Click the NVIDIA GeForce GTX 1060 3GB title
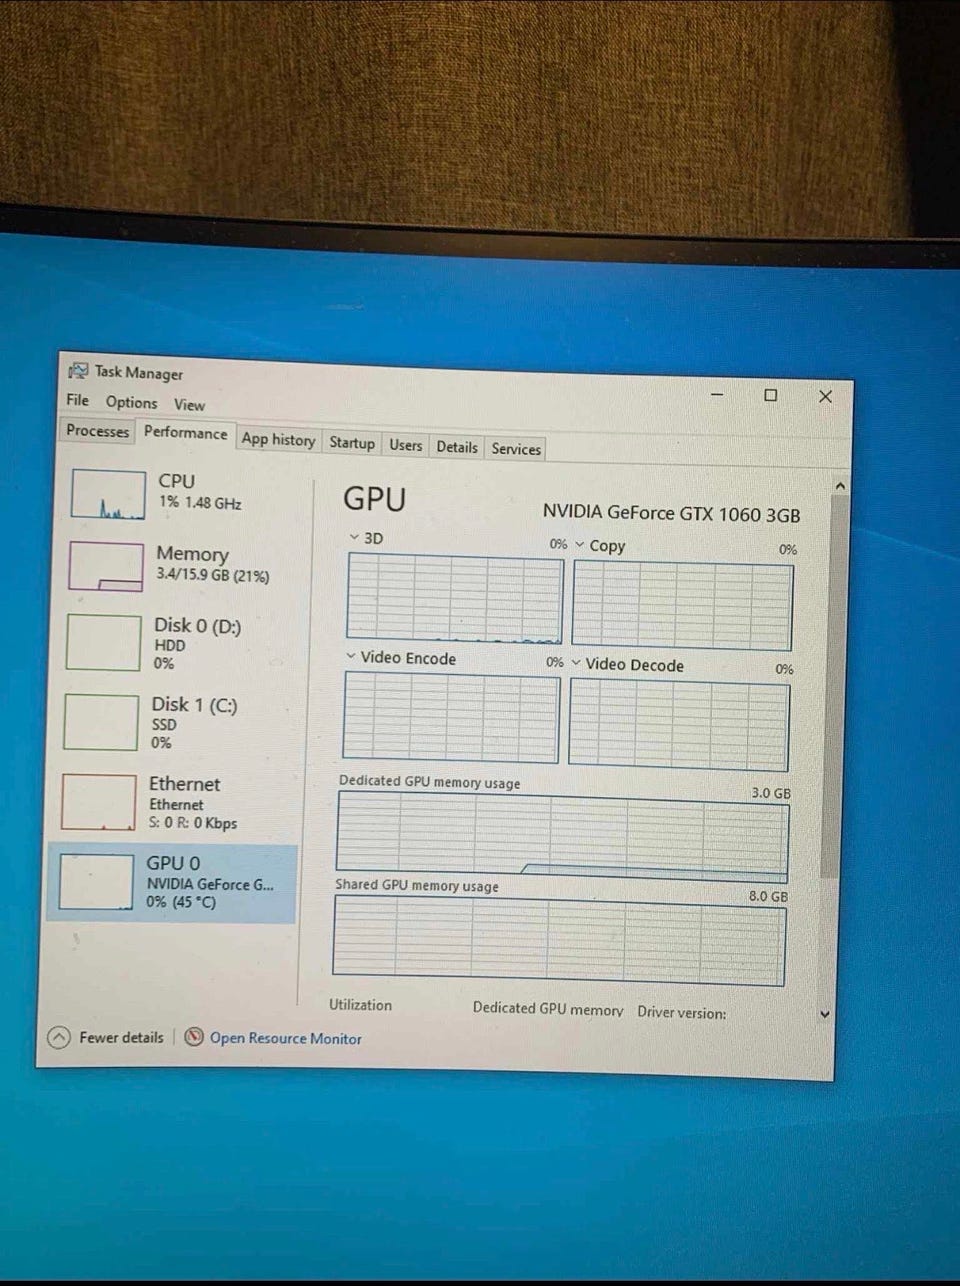Image resolution: width=960 pixels, height=1286 pixels. [671, 513]
